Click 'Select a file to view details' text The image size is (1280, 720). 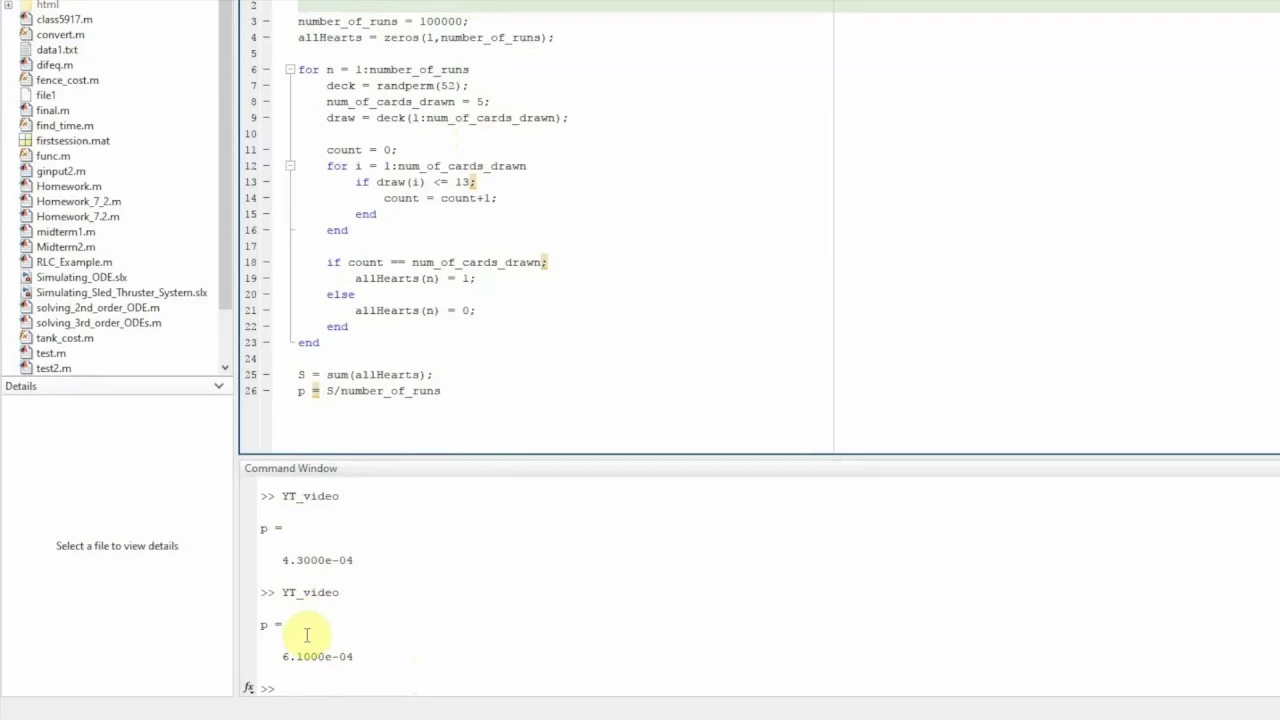(117, 546)
